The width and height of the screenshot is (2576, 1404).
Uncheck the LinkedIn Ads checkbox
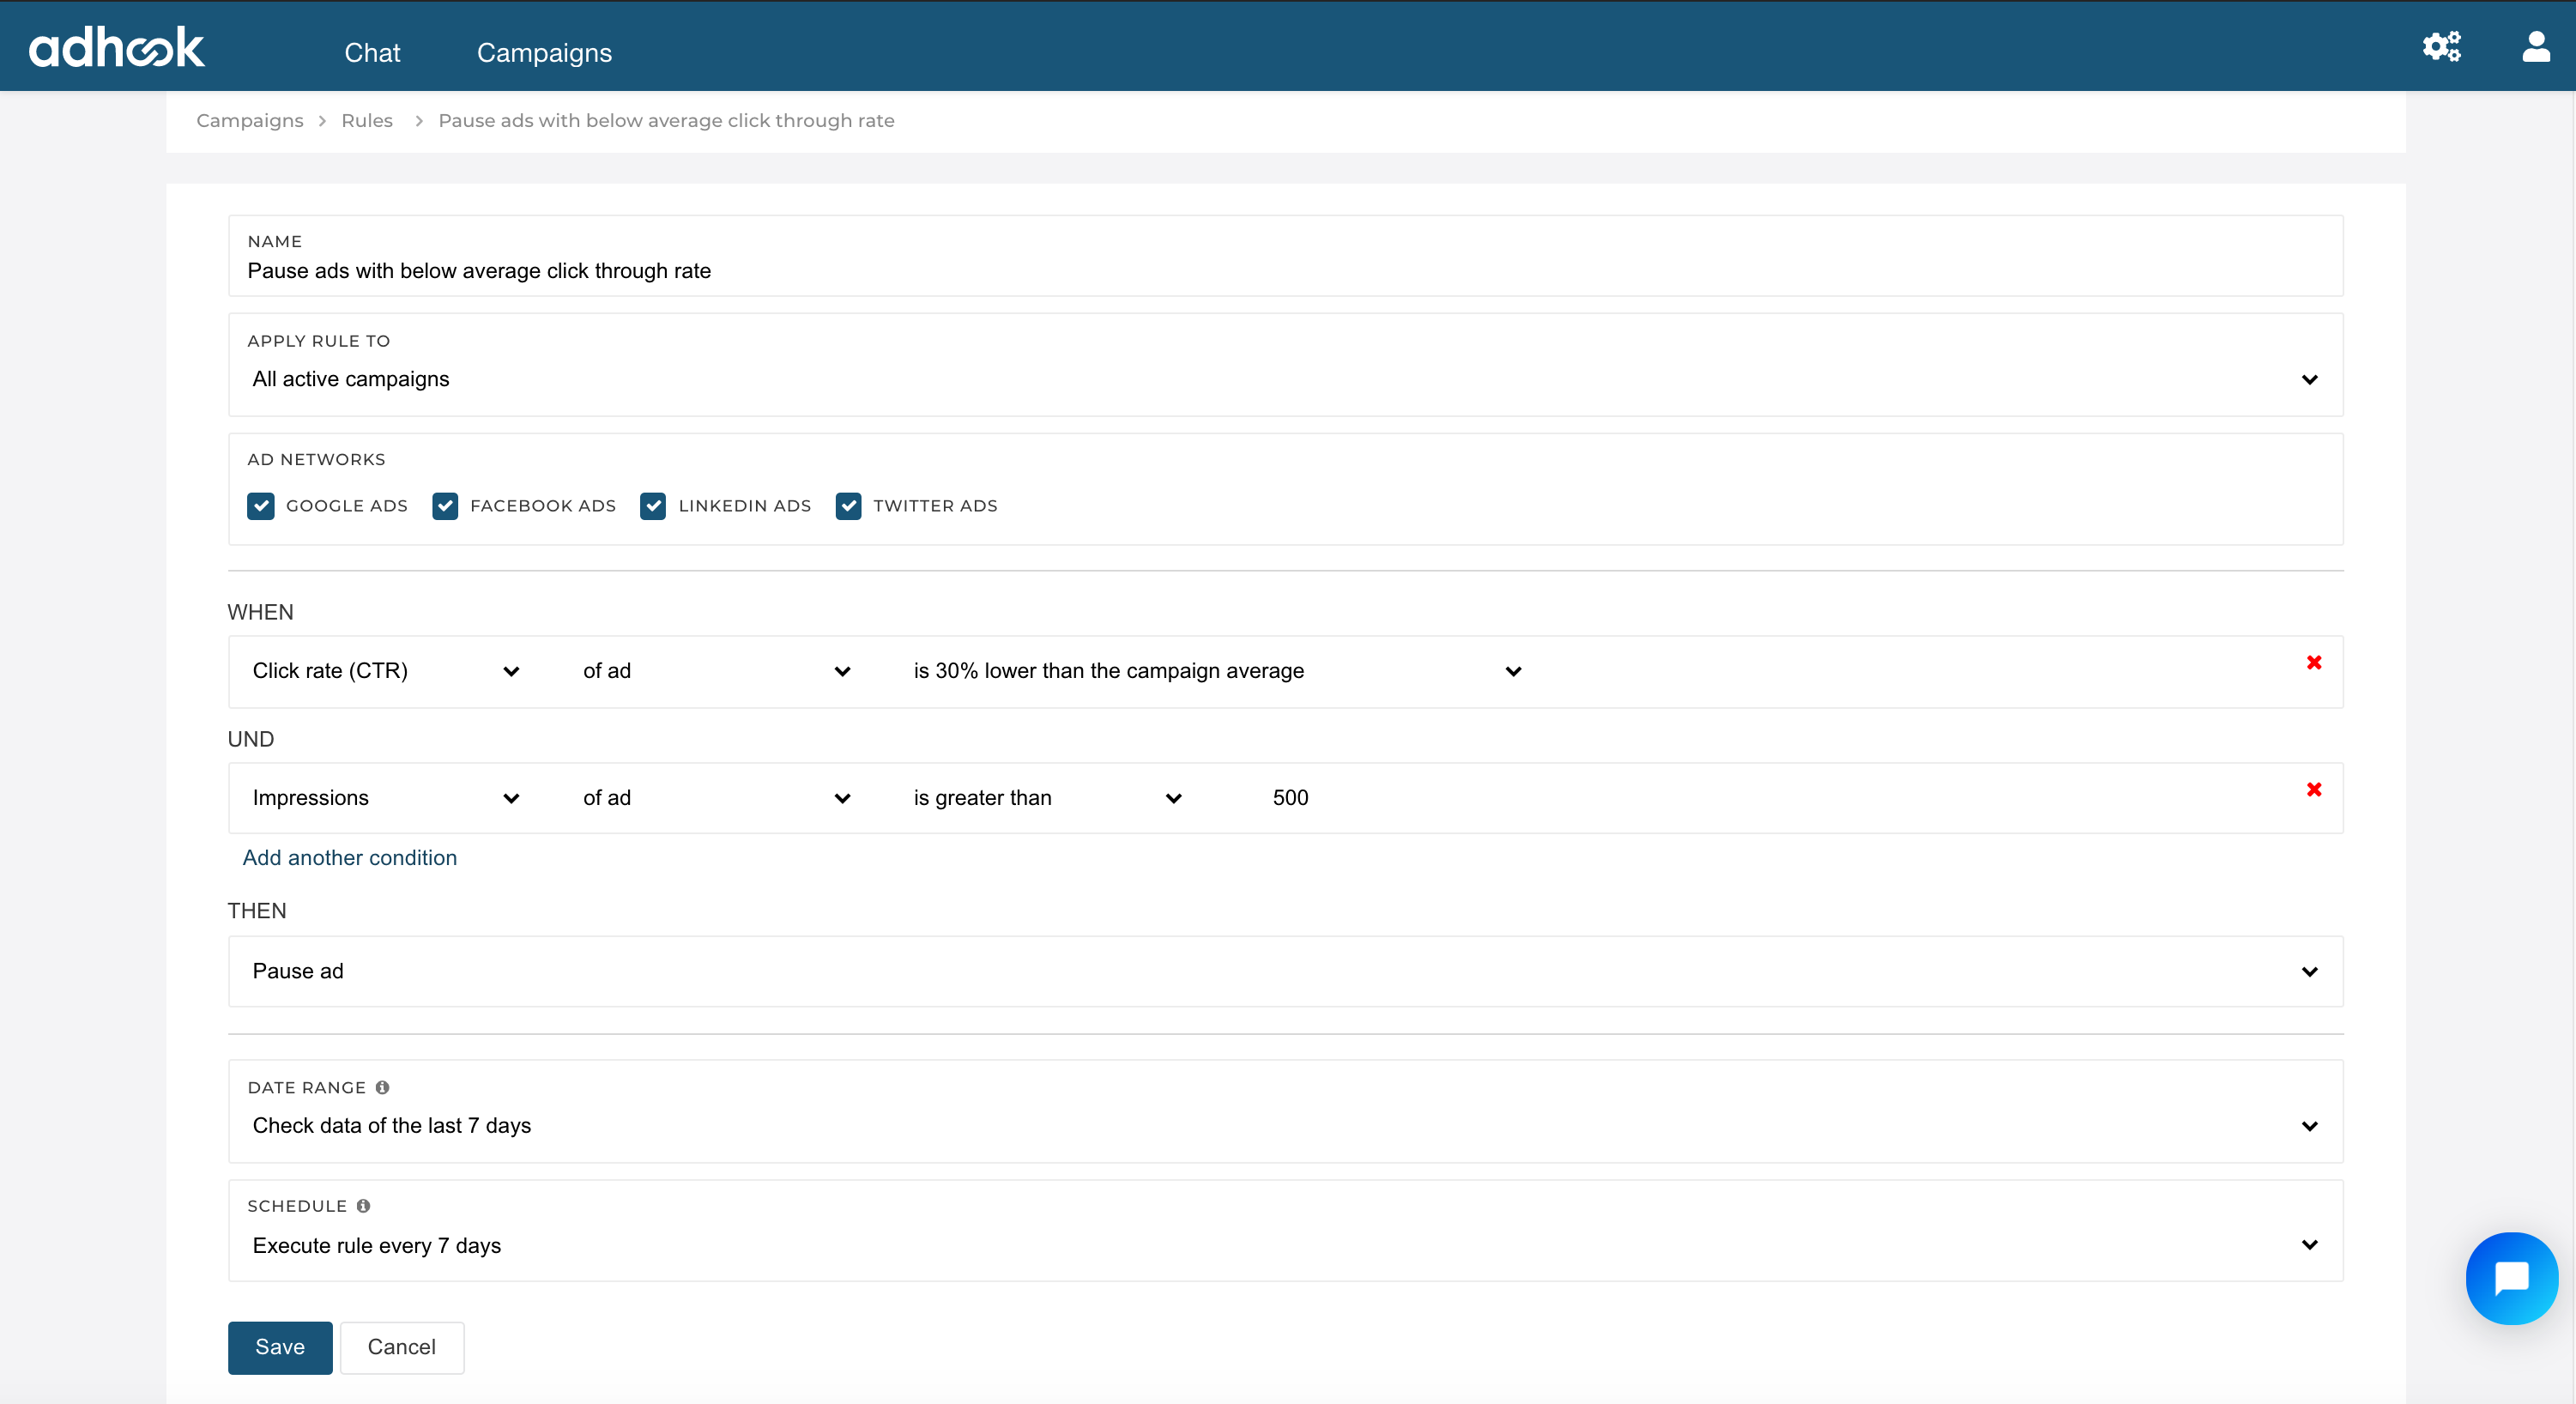point(653,506)
